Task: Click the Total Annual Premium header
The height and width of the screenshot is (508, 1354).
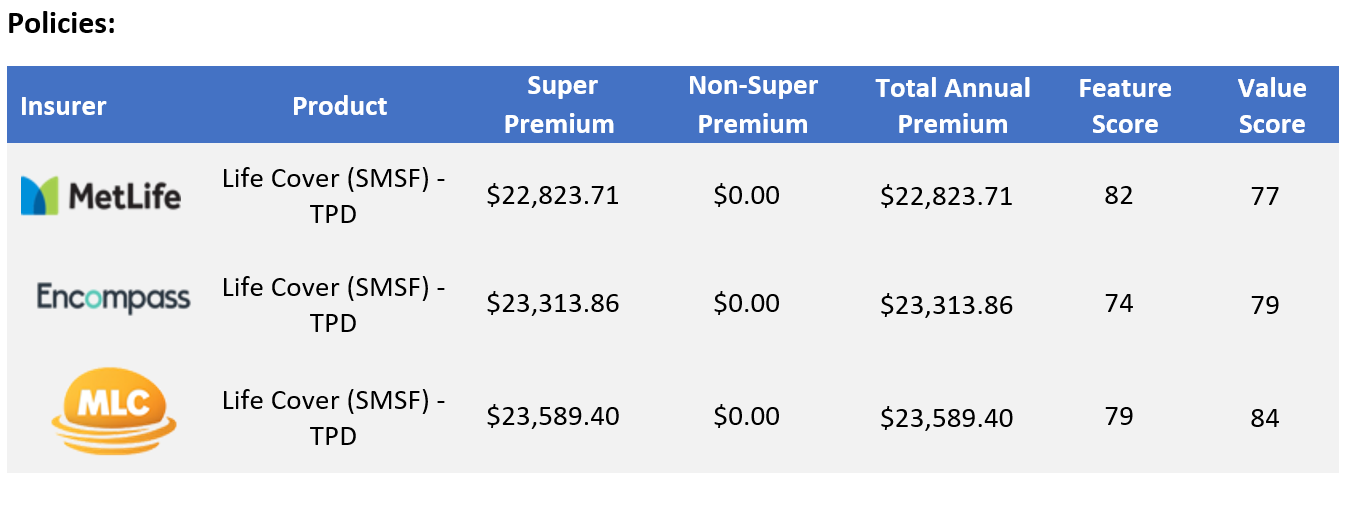Action: (953, 106)
